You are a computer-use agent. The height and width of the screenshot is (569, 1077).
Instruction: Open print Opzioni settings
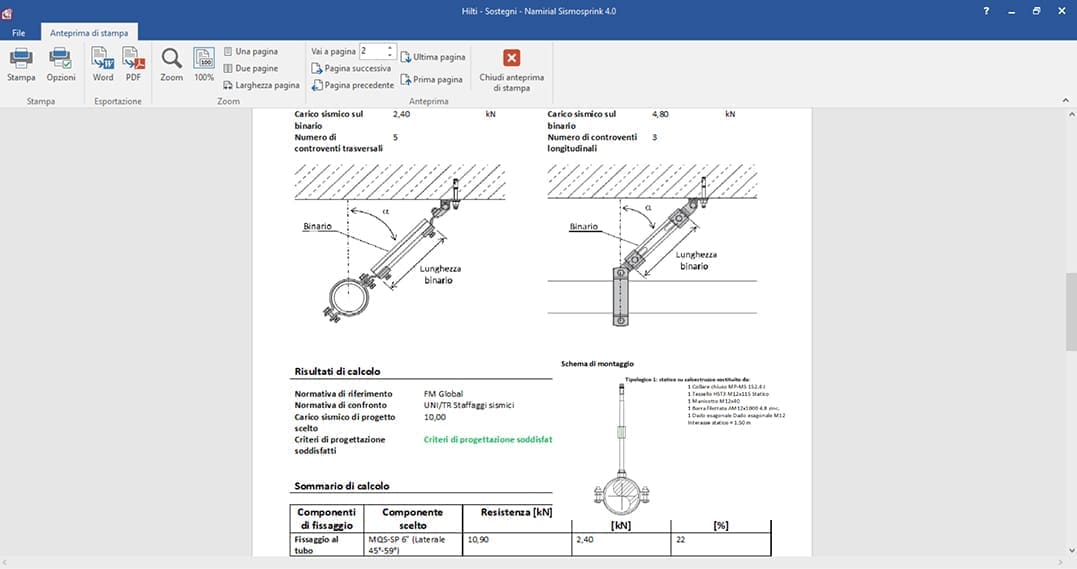click(x=60, y=65)
